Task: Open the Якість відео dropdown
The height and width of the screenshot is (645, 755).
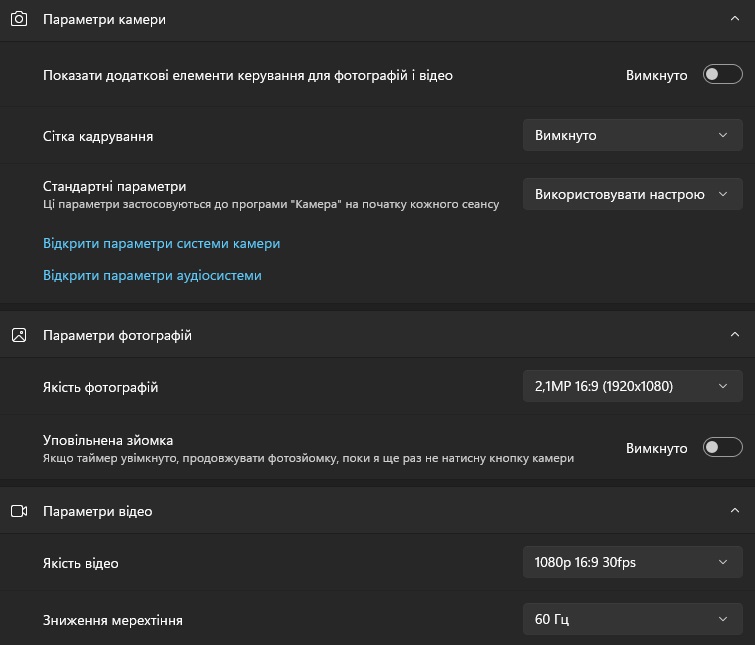Action: [633, 562]
